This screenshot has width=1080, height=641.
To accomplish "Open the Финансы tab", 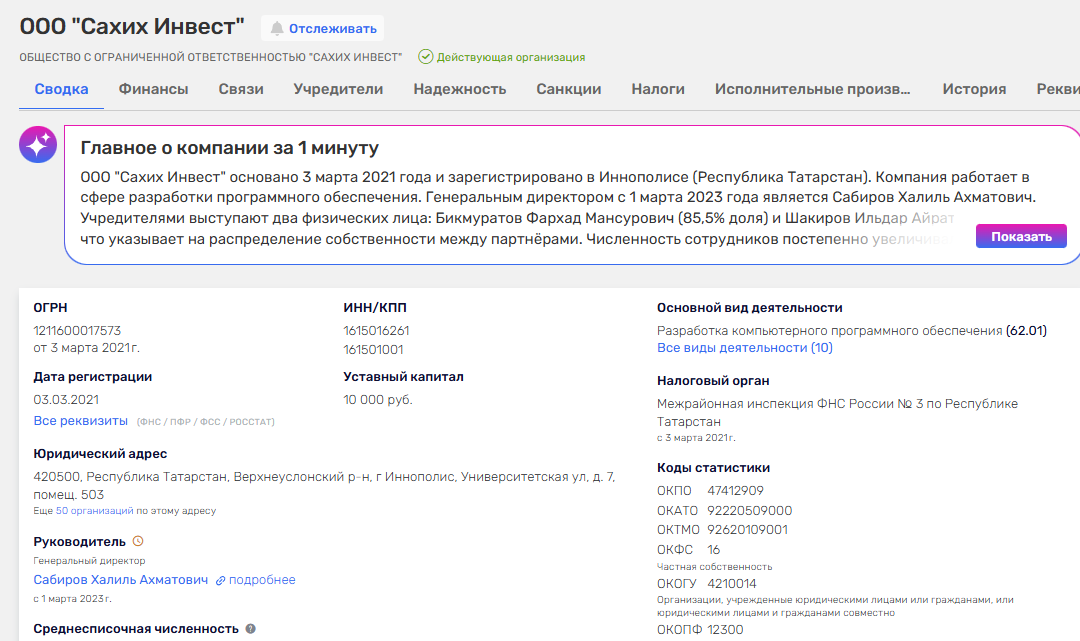I will click(x=153, y=89).
